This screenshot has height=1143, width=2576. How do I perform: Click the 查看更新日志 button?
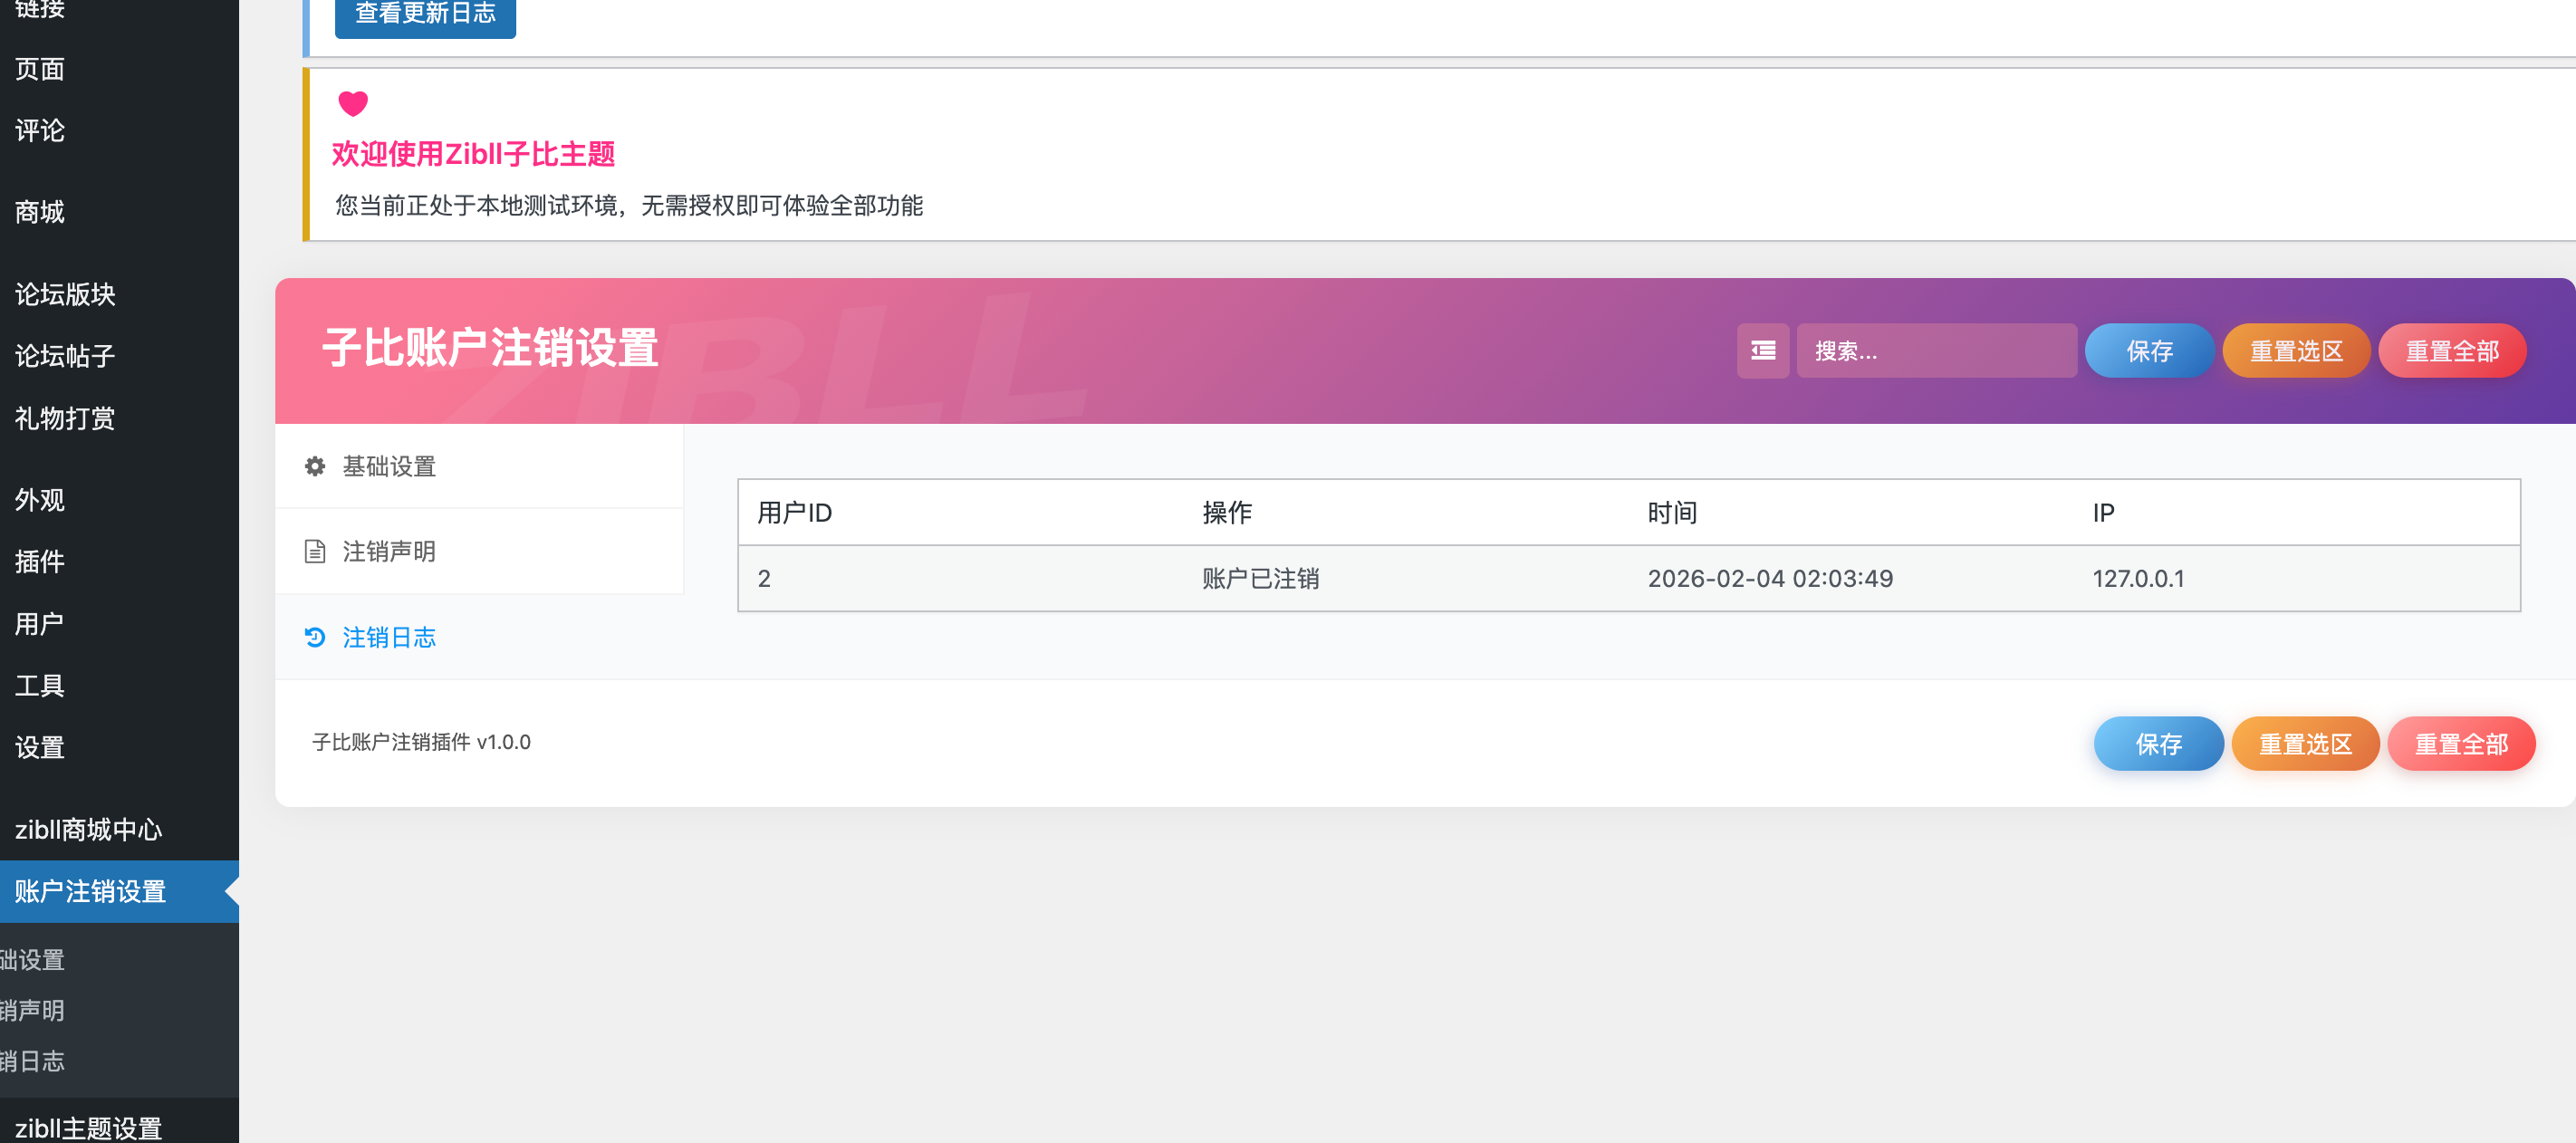[x=425, y=14]
